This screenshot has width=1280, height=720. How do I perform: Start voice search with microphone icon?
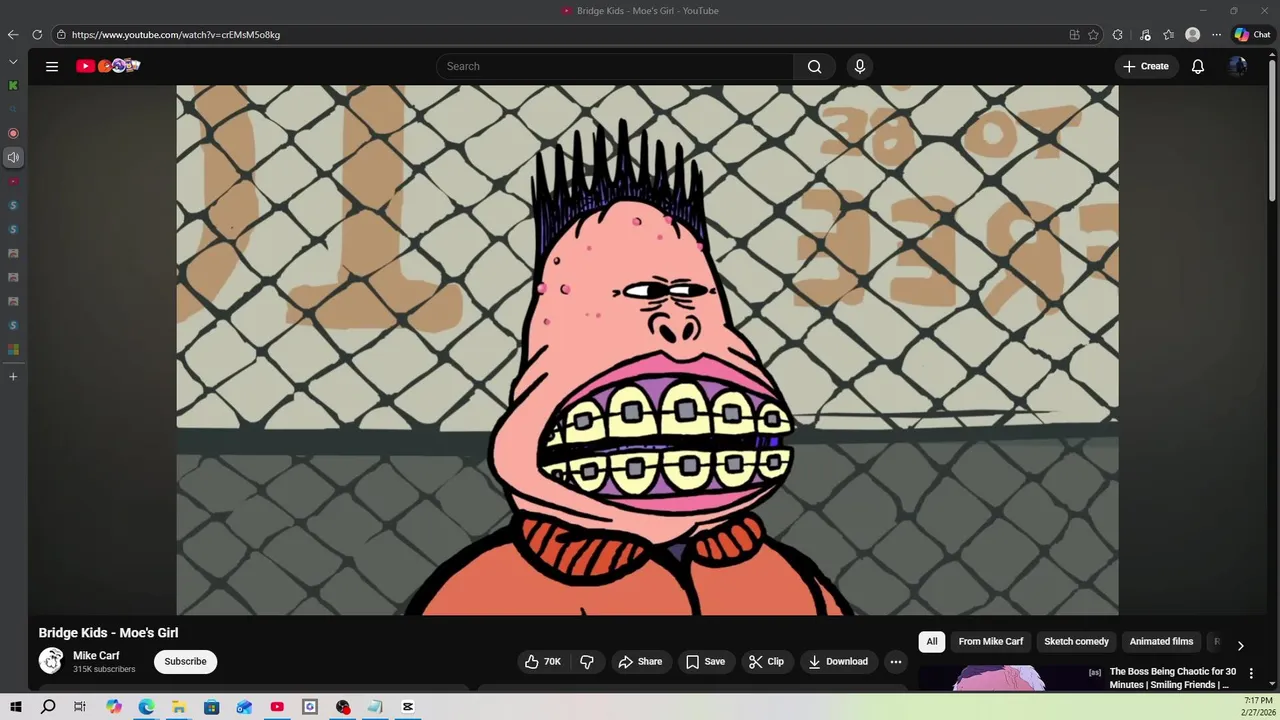[x=859, y=66]
